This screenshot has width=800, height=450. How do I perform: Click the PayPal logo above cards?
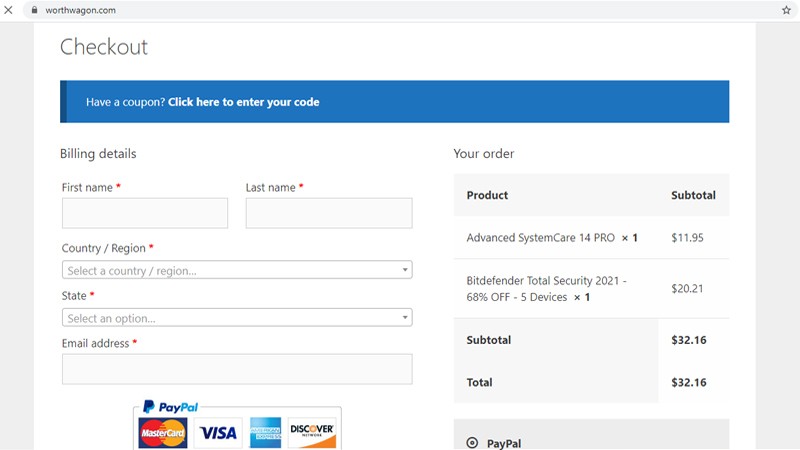(171, 407)
